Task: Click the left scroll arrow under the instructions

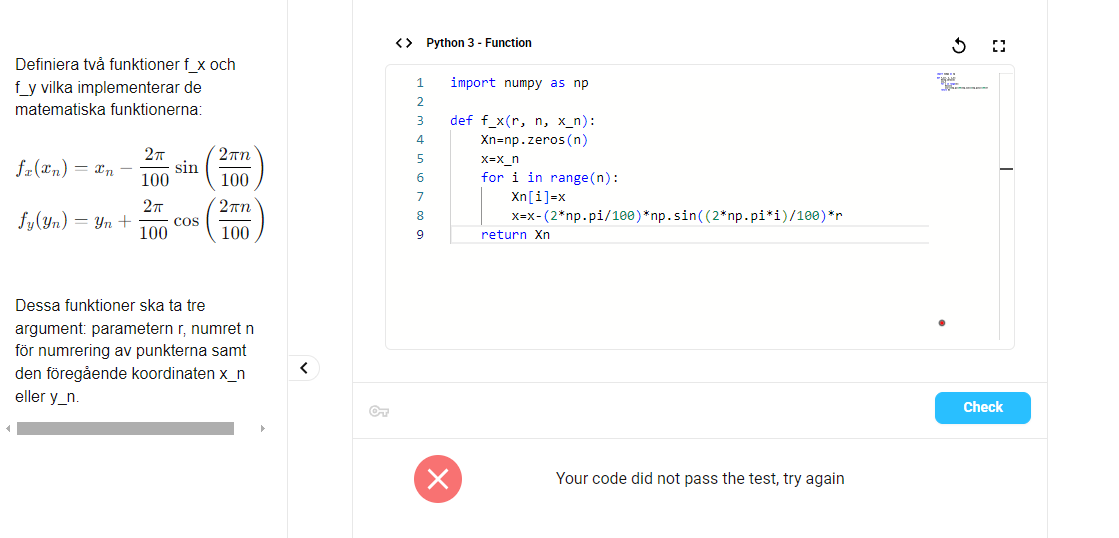Action: (x=7, y=429)
